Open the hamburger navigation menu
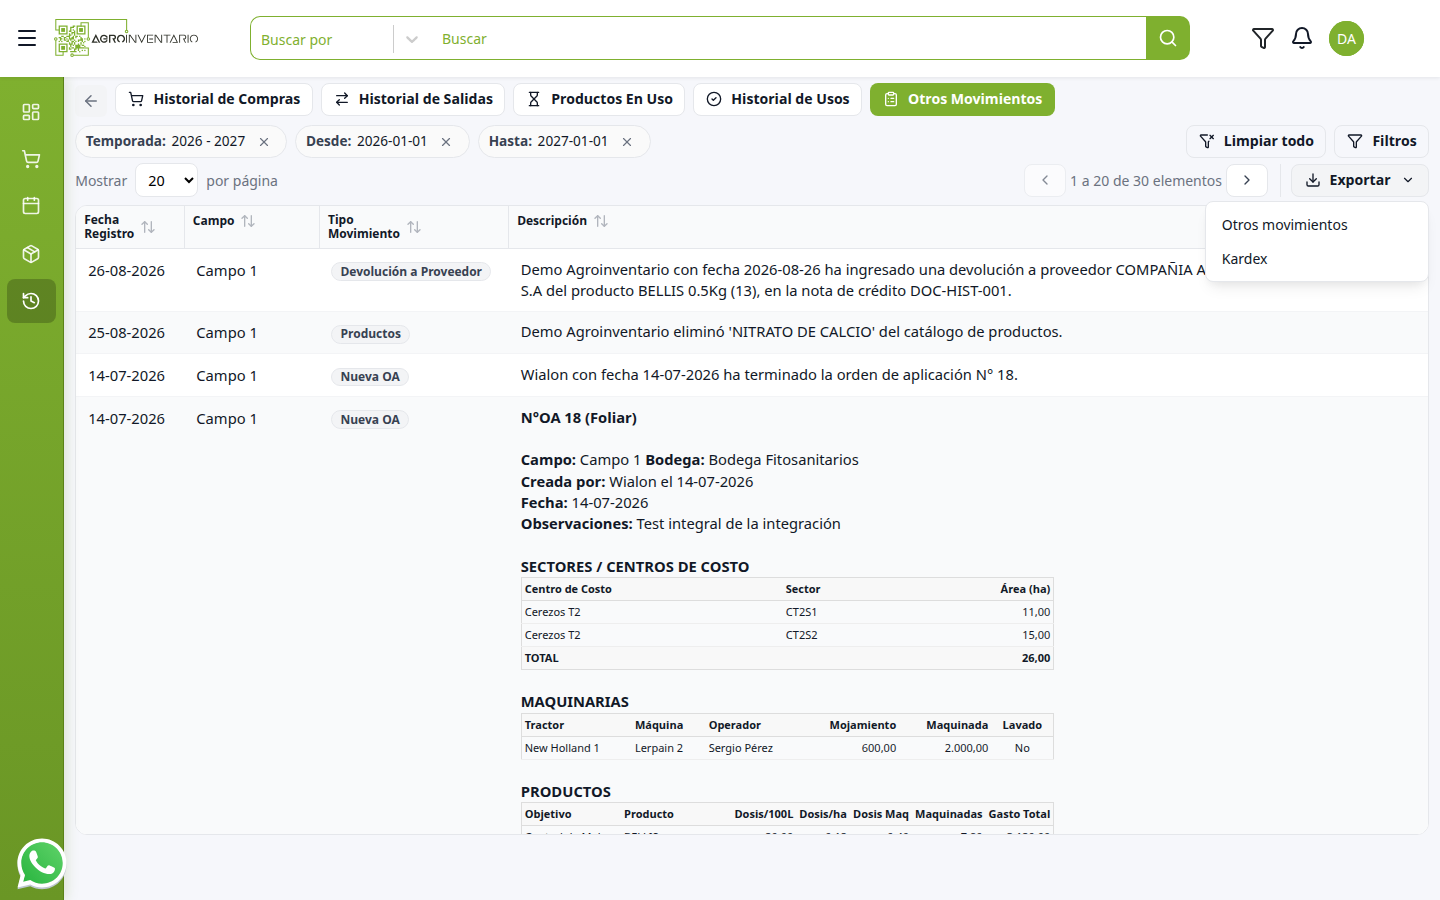1440x900 pixels. (27, 38)
